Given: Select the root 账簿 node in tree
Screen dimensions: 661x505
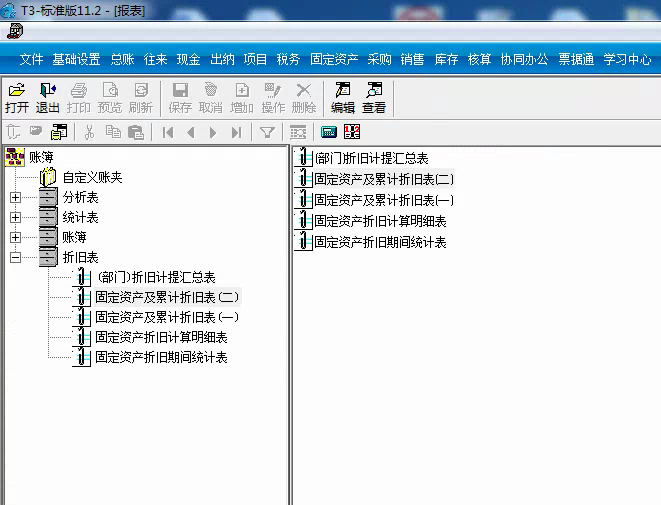Looking at the screenshot, I should tap(41, 157).
